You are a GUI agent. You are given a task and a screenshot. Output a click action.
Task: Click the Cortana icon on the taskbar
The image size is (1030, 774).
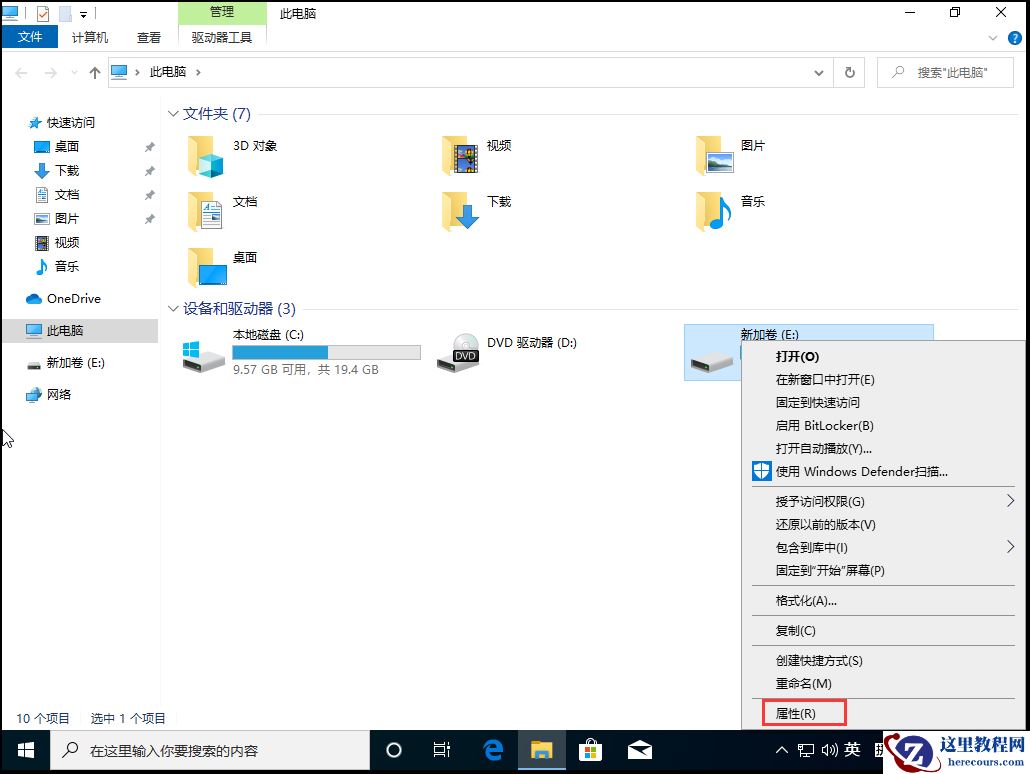coord(393,750)
